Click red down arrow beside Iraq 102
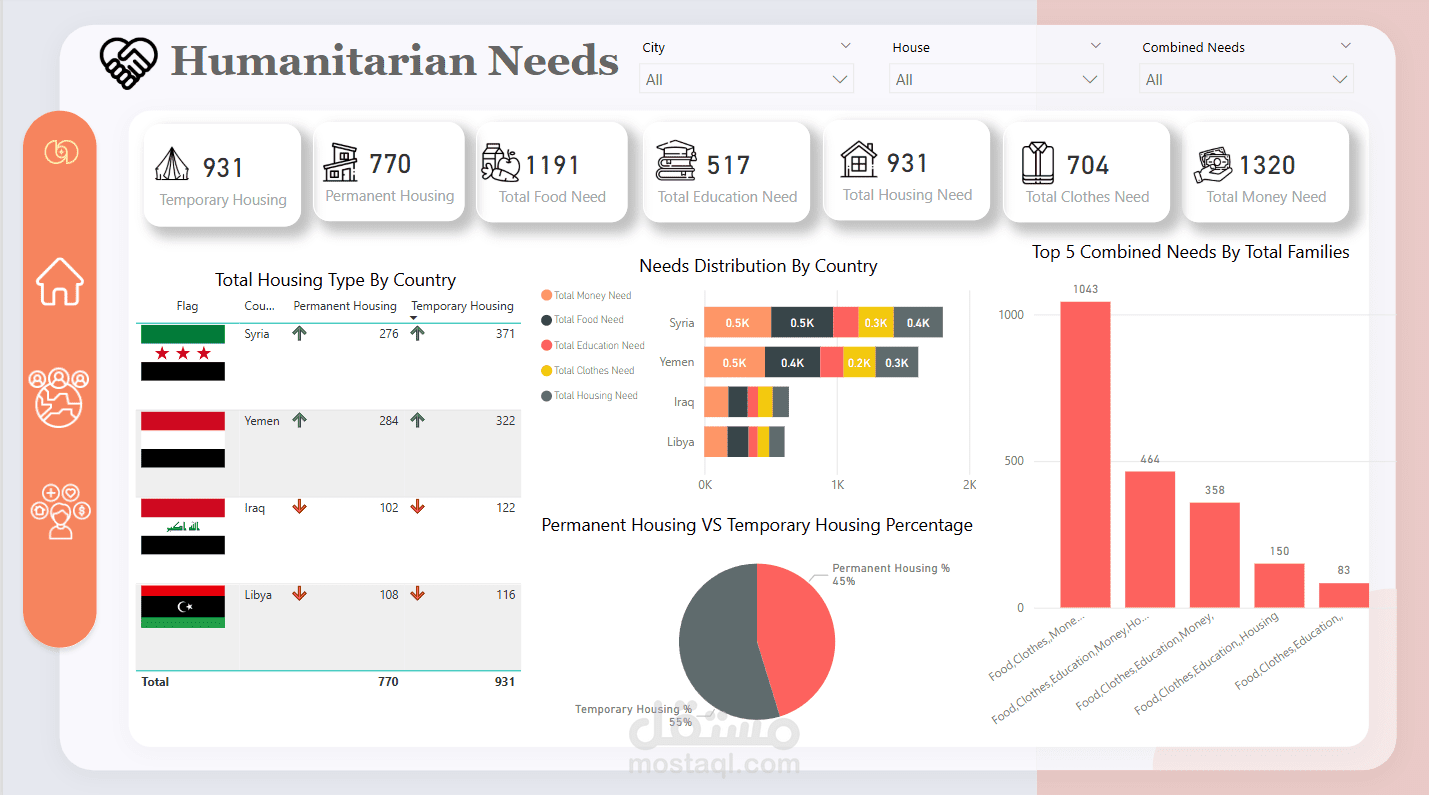Image resolution: width=1429 pixels, height=795 pixels. click(x=299, y=508)
